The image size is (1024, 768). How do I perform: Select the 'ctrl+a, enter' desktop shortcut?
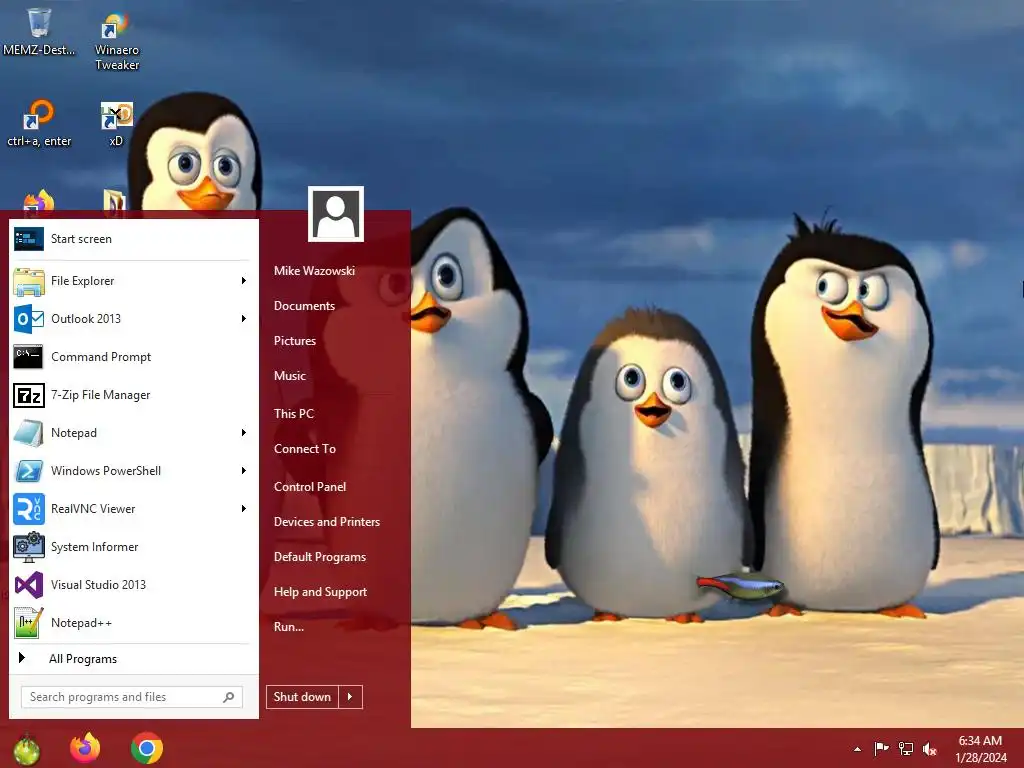(39, 123)
